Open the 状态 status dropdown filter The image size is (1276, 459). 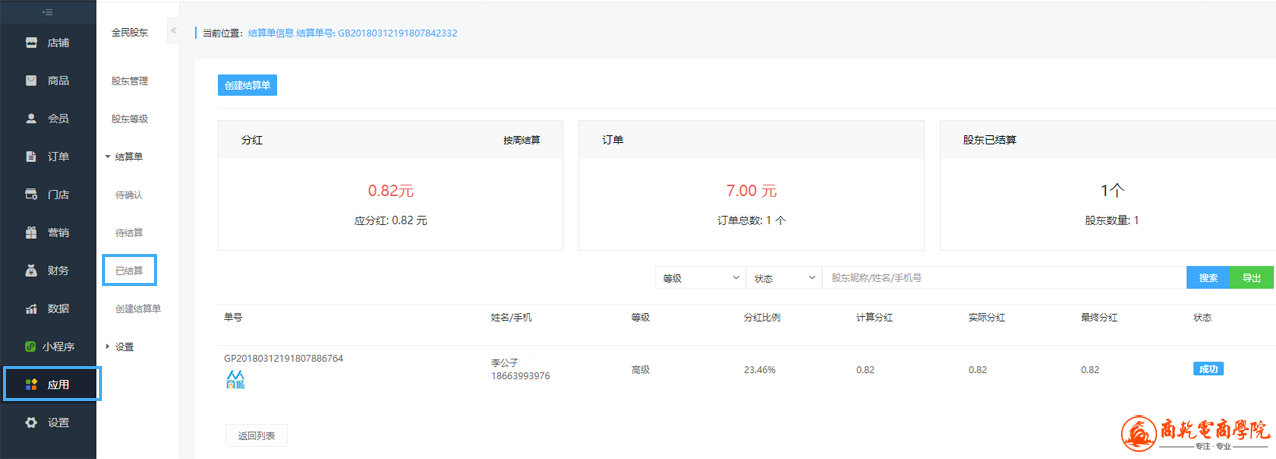[783, 278]
